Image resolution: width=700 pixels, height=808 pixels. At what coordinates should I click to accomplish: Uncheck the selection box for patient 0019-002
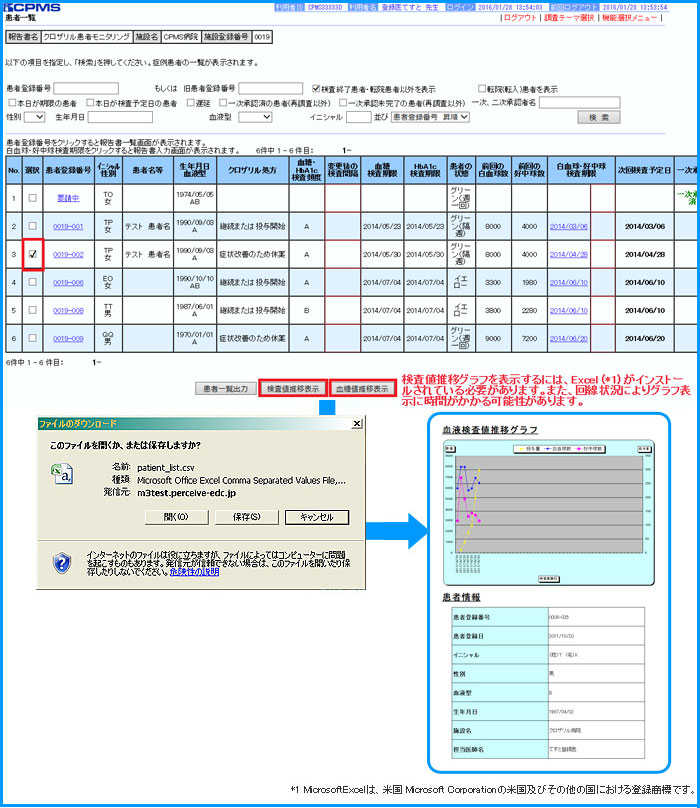coord(33,254)
